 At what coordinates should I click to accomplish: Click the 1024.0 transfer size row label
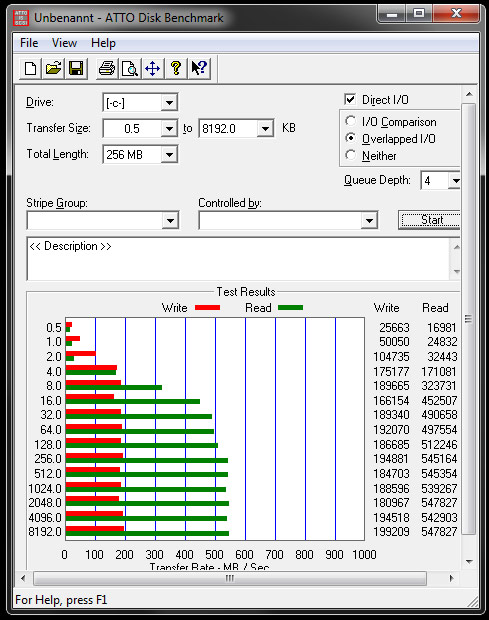pyautogui.click(x=45, y=489)
